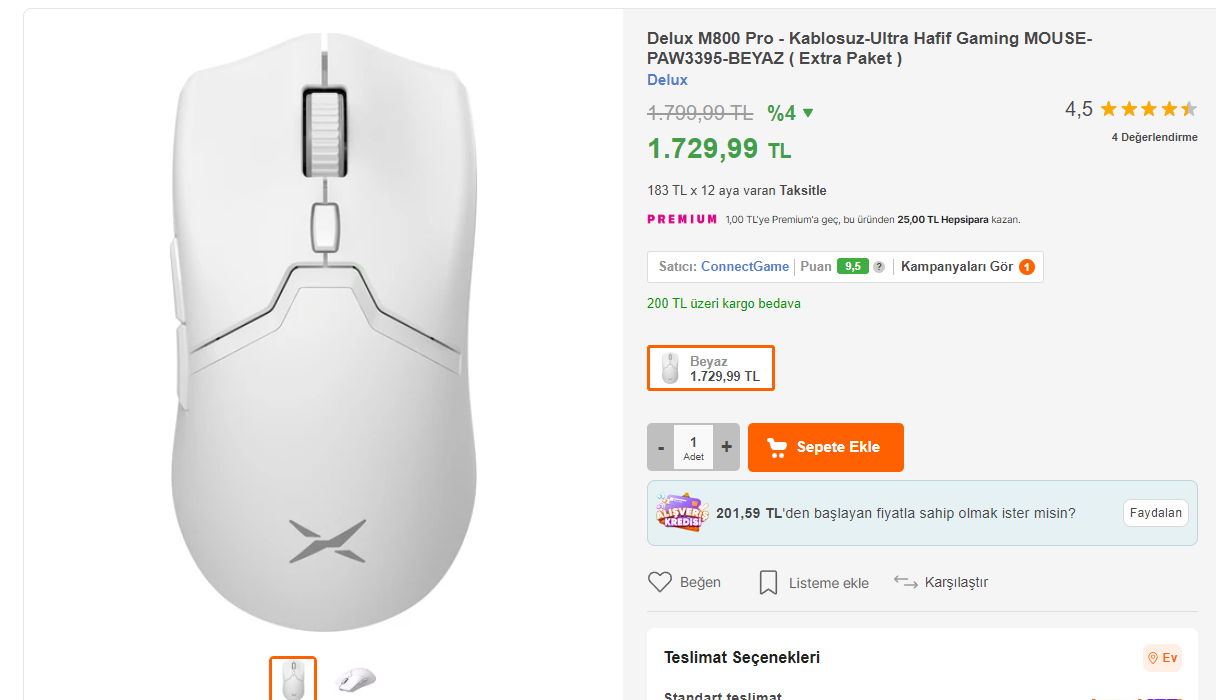Screen dimensions: 1216x700
Task: Click the orange campaign count badge
Action: point(1026,267)
